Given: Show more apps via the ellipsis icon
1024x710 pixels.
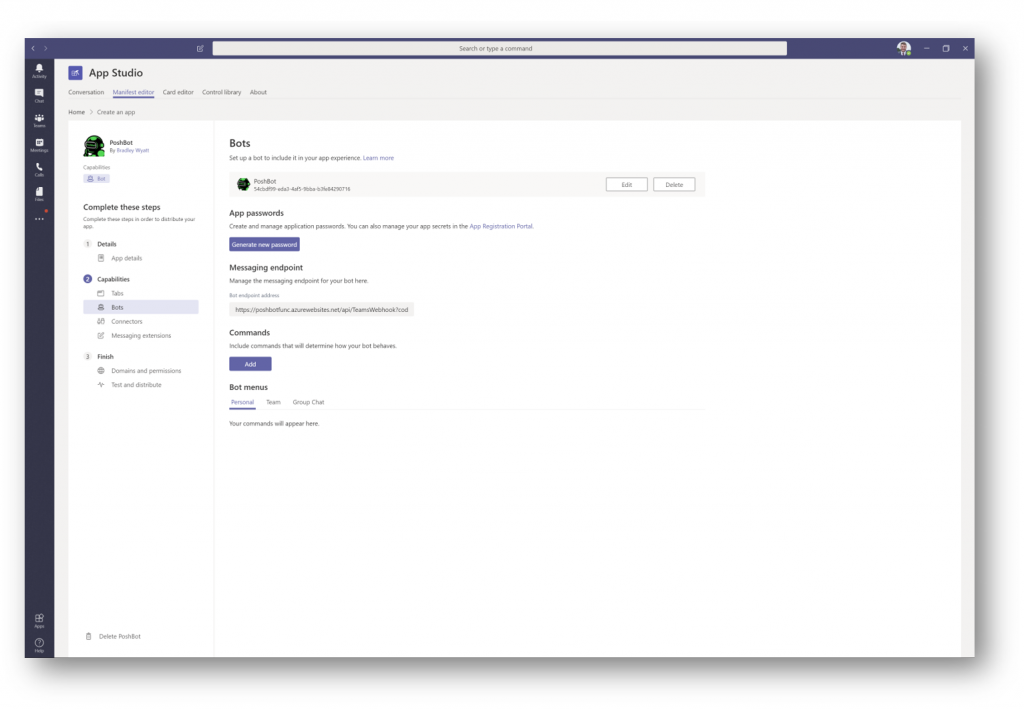Looking at the screenshot, I should tap(39, 219).
